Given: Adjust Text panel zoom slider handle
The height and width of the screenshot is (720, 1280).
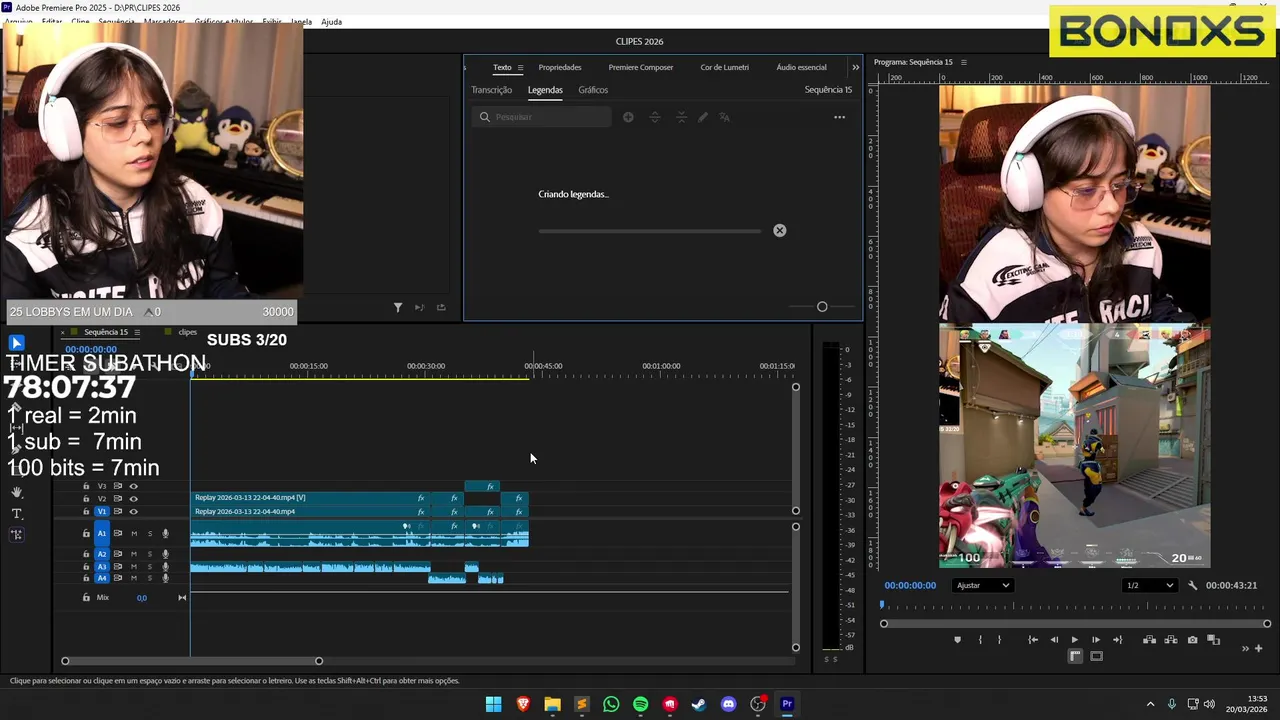Looking at the screenshot, I should pos(822,307).
